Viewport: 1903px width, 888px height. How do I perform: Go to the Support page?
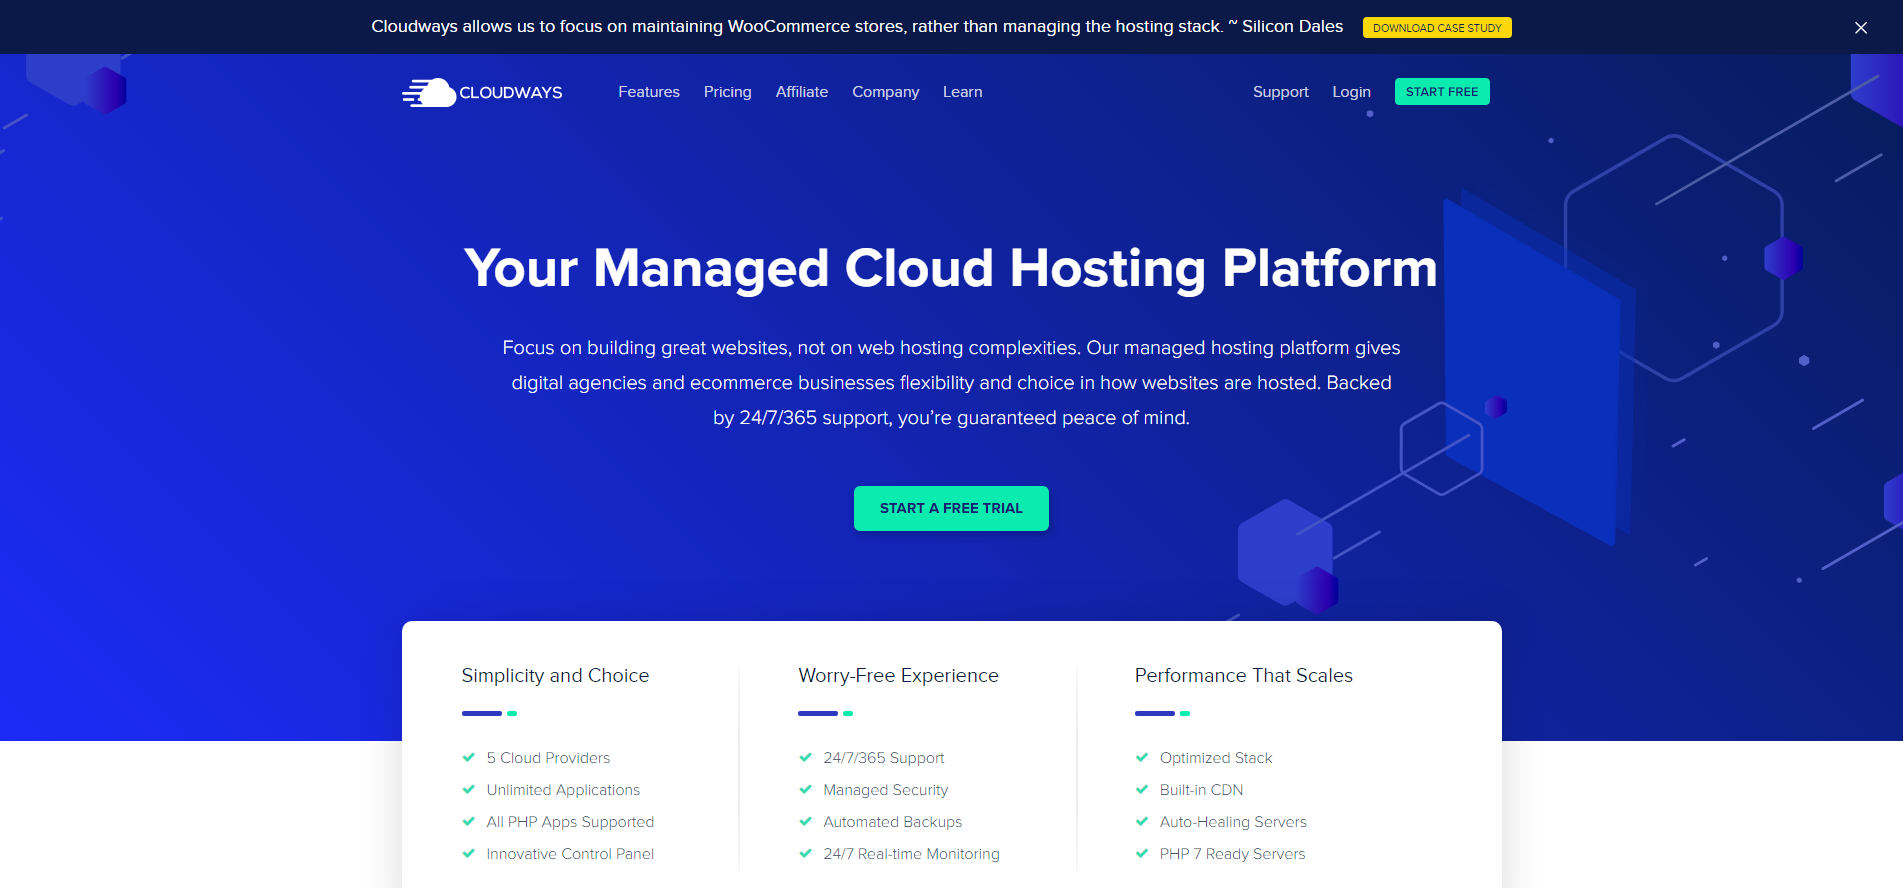tap(1280, 92)
